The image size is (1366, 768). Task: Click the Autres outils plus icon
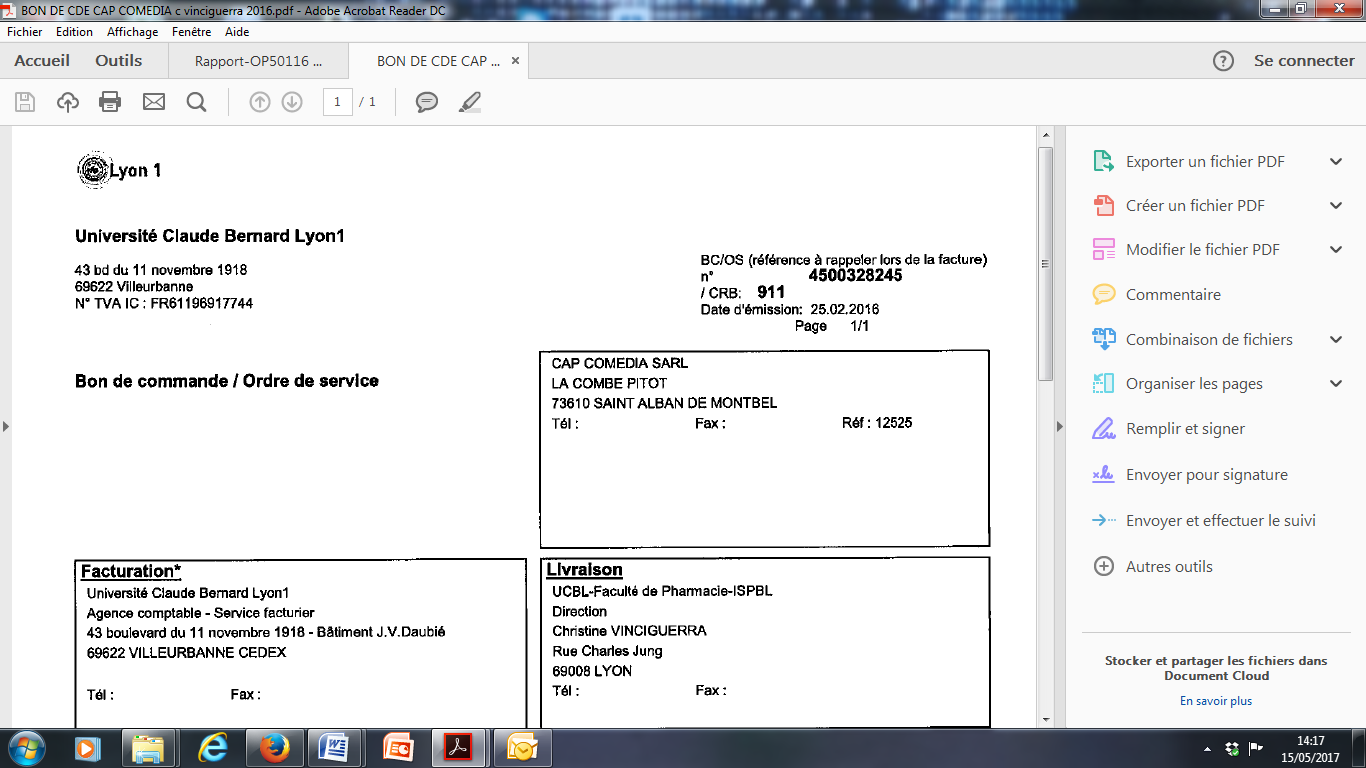point(1103,566)
